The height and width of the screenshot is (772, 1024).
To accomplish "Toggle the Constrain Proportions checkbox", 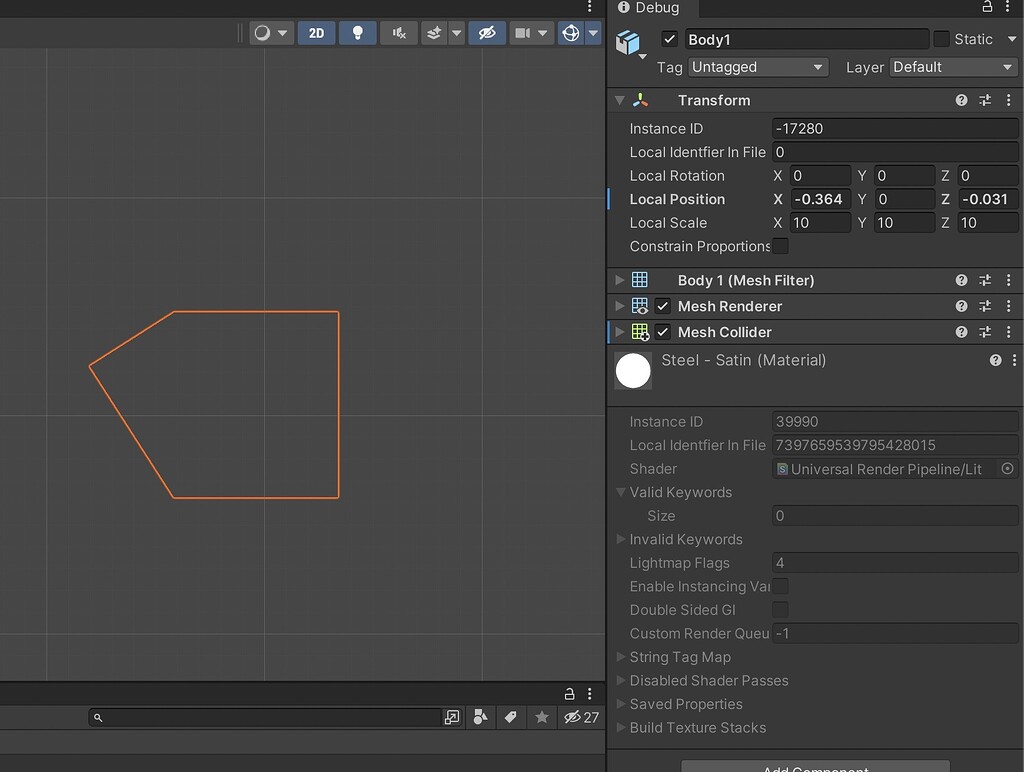I will pyautogui.click(x=780, y=246).
